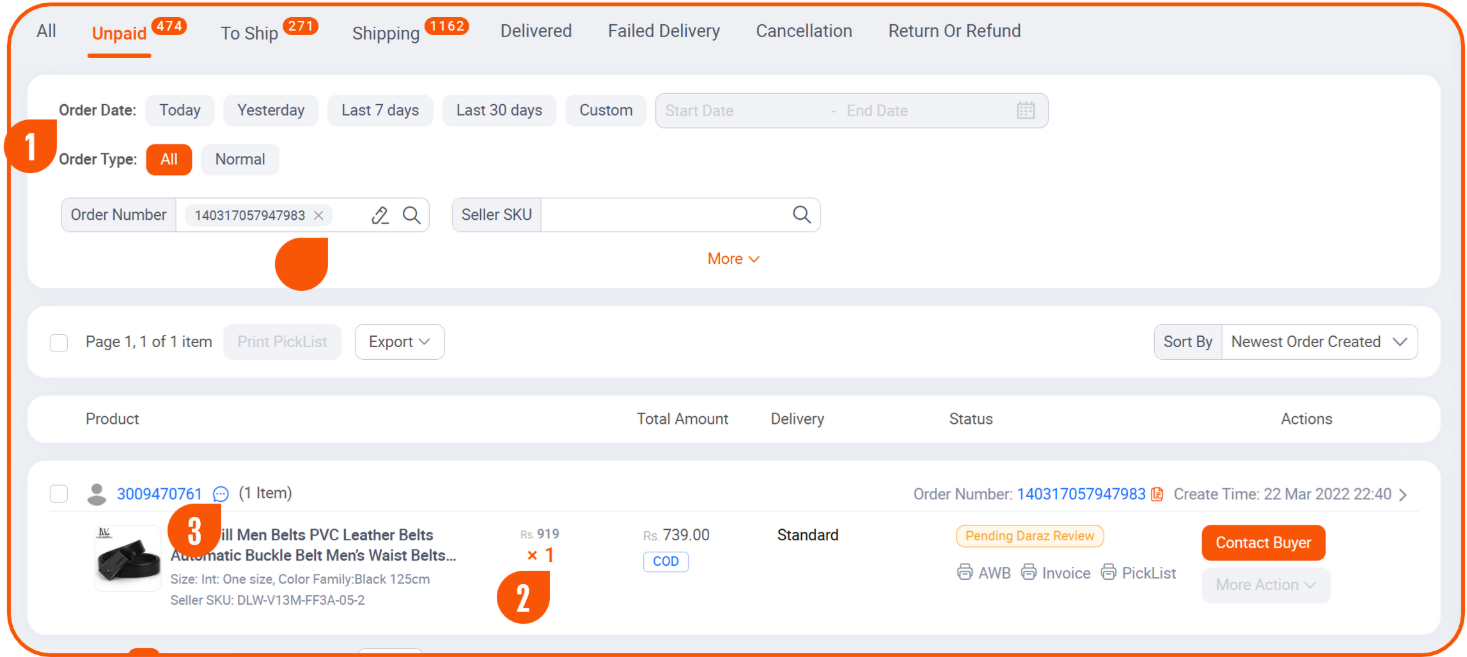Image resolution: width=1467 pixels, height=657 pixels.
Task: Open the Export dropdown
Action: [x=399, y=342]
